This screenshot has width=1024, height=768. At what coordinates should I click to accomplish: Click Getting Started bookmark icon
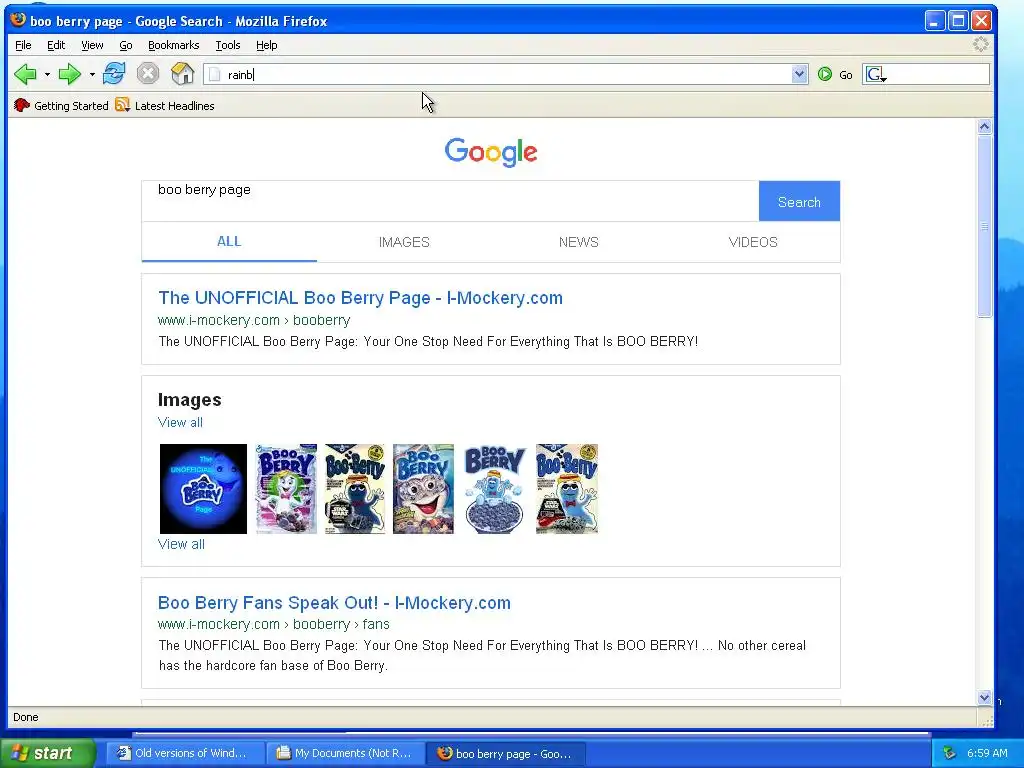click(22, 105)
